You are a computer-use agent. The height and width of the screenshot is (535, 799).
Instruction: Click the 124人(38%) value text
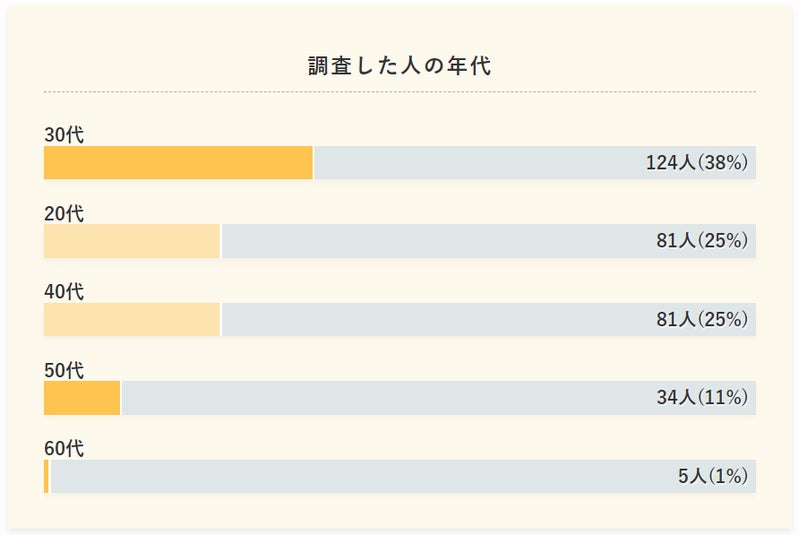(697, 163)
